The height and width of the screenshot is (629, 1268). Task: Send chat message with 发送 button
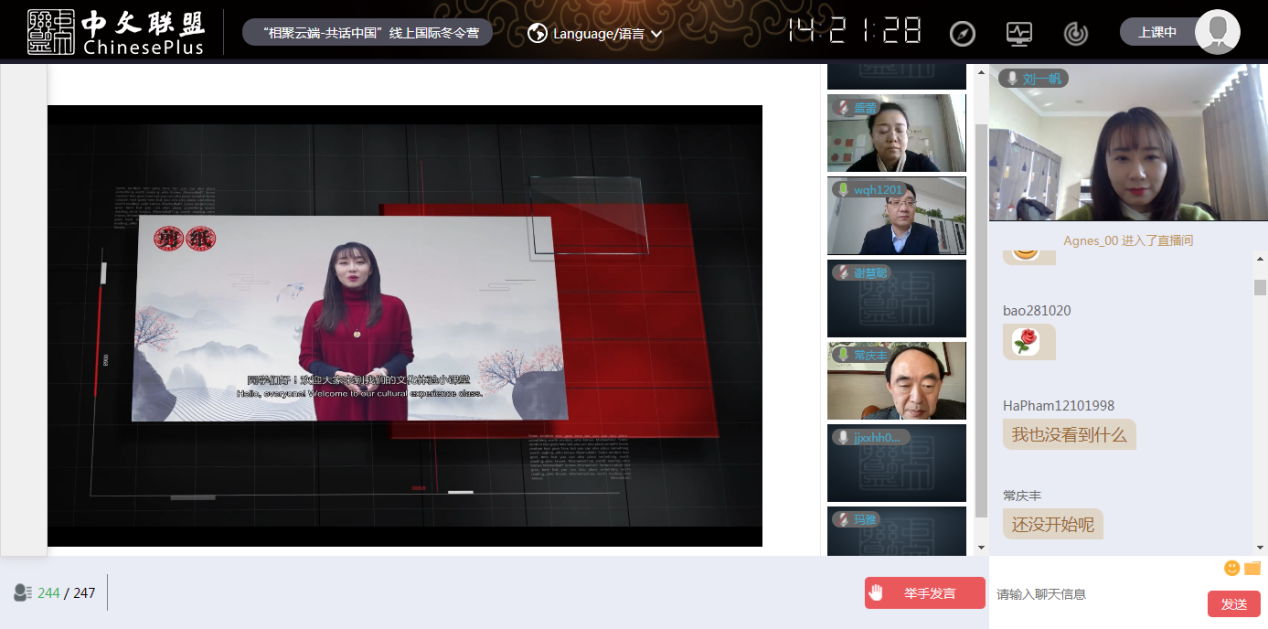coord(1233,604)
